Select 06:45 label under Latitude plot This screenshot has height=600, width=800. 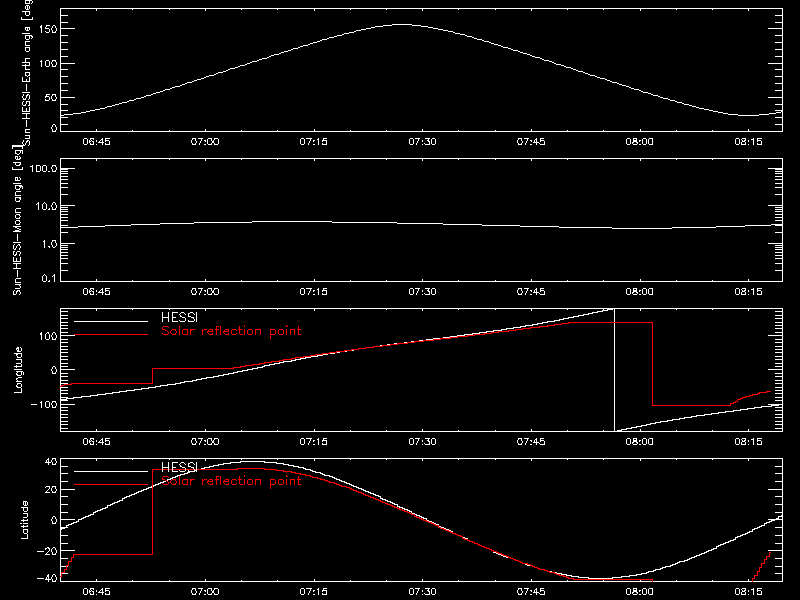(96, 592)
